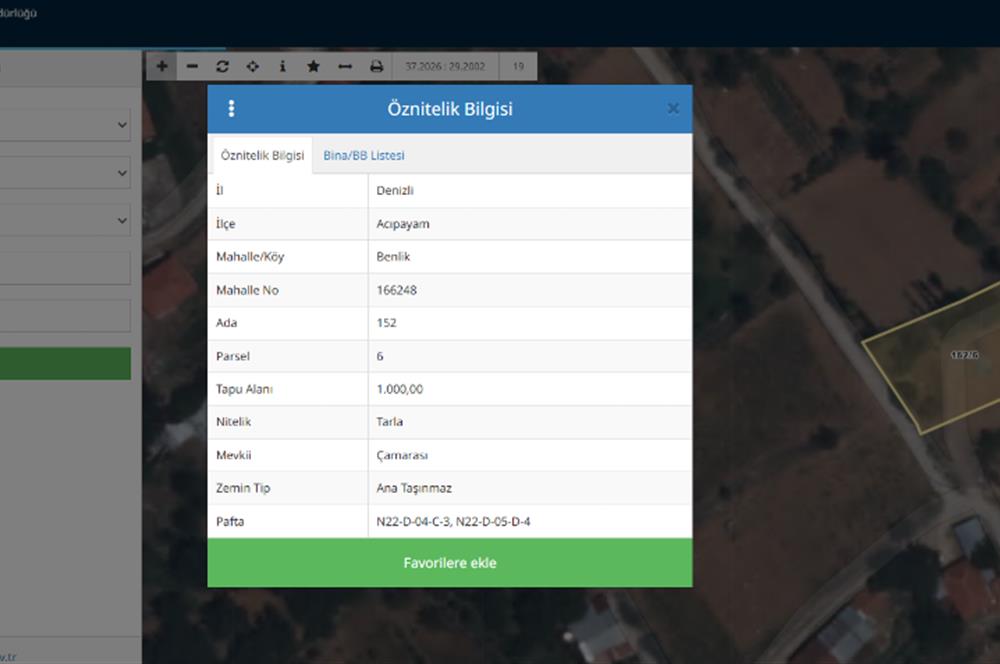Expand the second dropdown in left panel
The image size is (1000, 664).
pos(64,173)
